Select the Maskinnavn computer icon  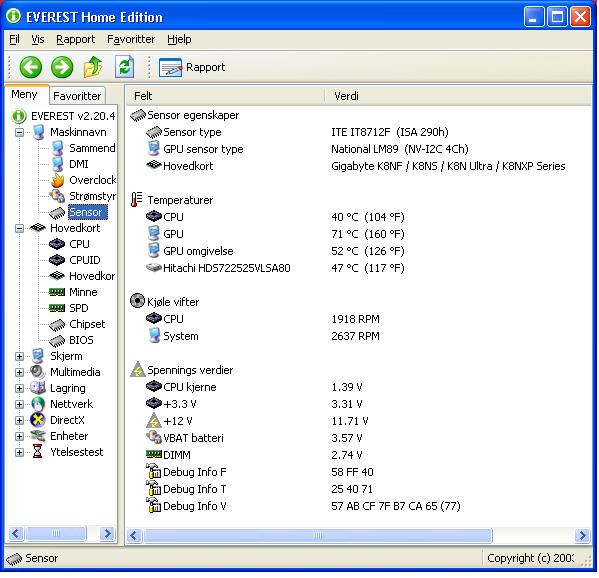(x=39, y=132)
